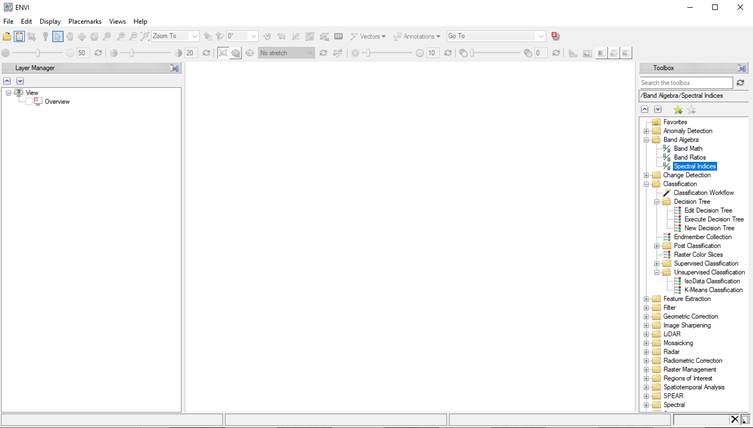Click the Cursor Value tool icon
This screenshot has width=753, height=428.
tap(45, 36)
